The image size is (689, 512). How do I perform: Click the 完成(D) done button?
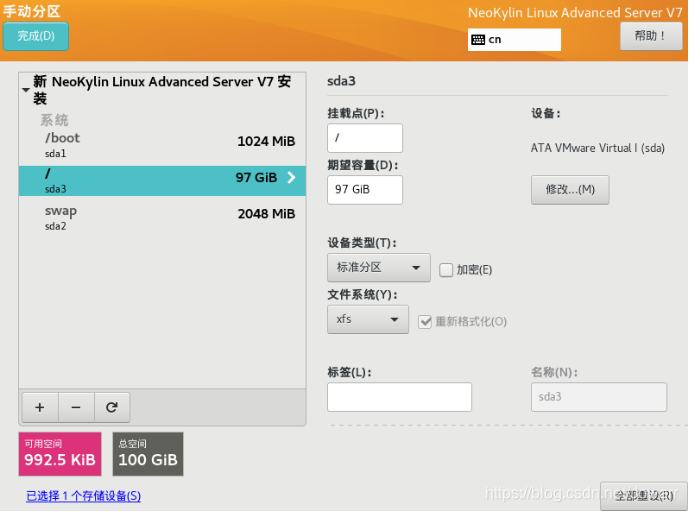tap(36, 36)
